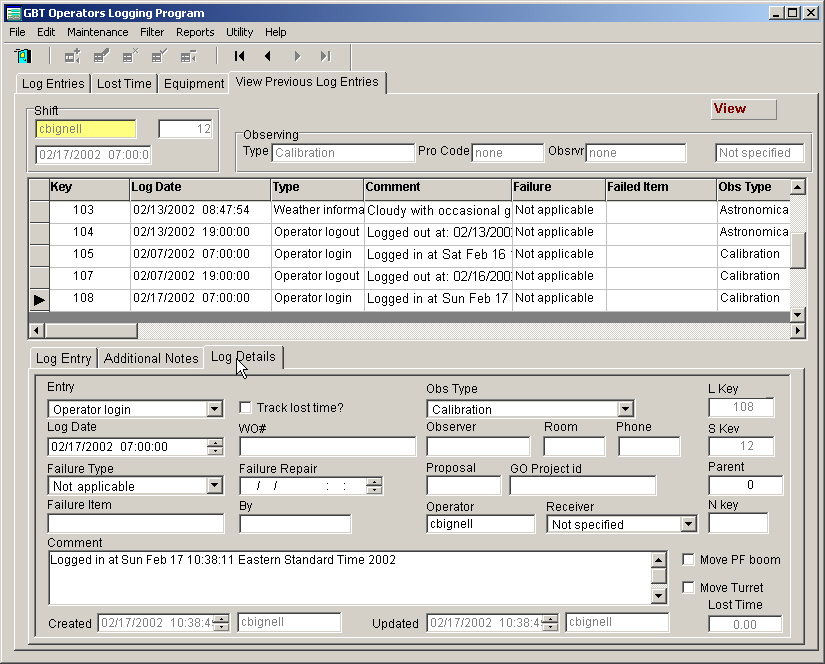Click the edit record toolbar icon
This screenshot has width=825, height=664.
click(x=102, y=56)
